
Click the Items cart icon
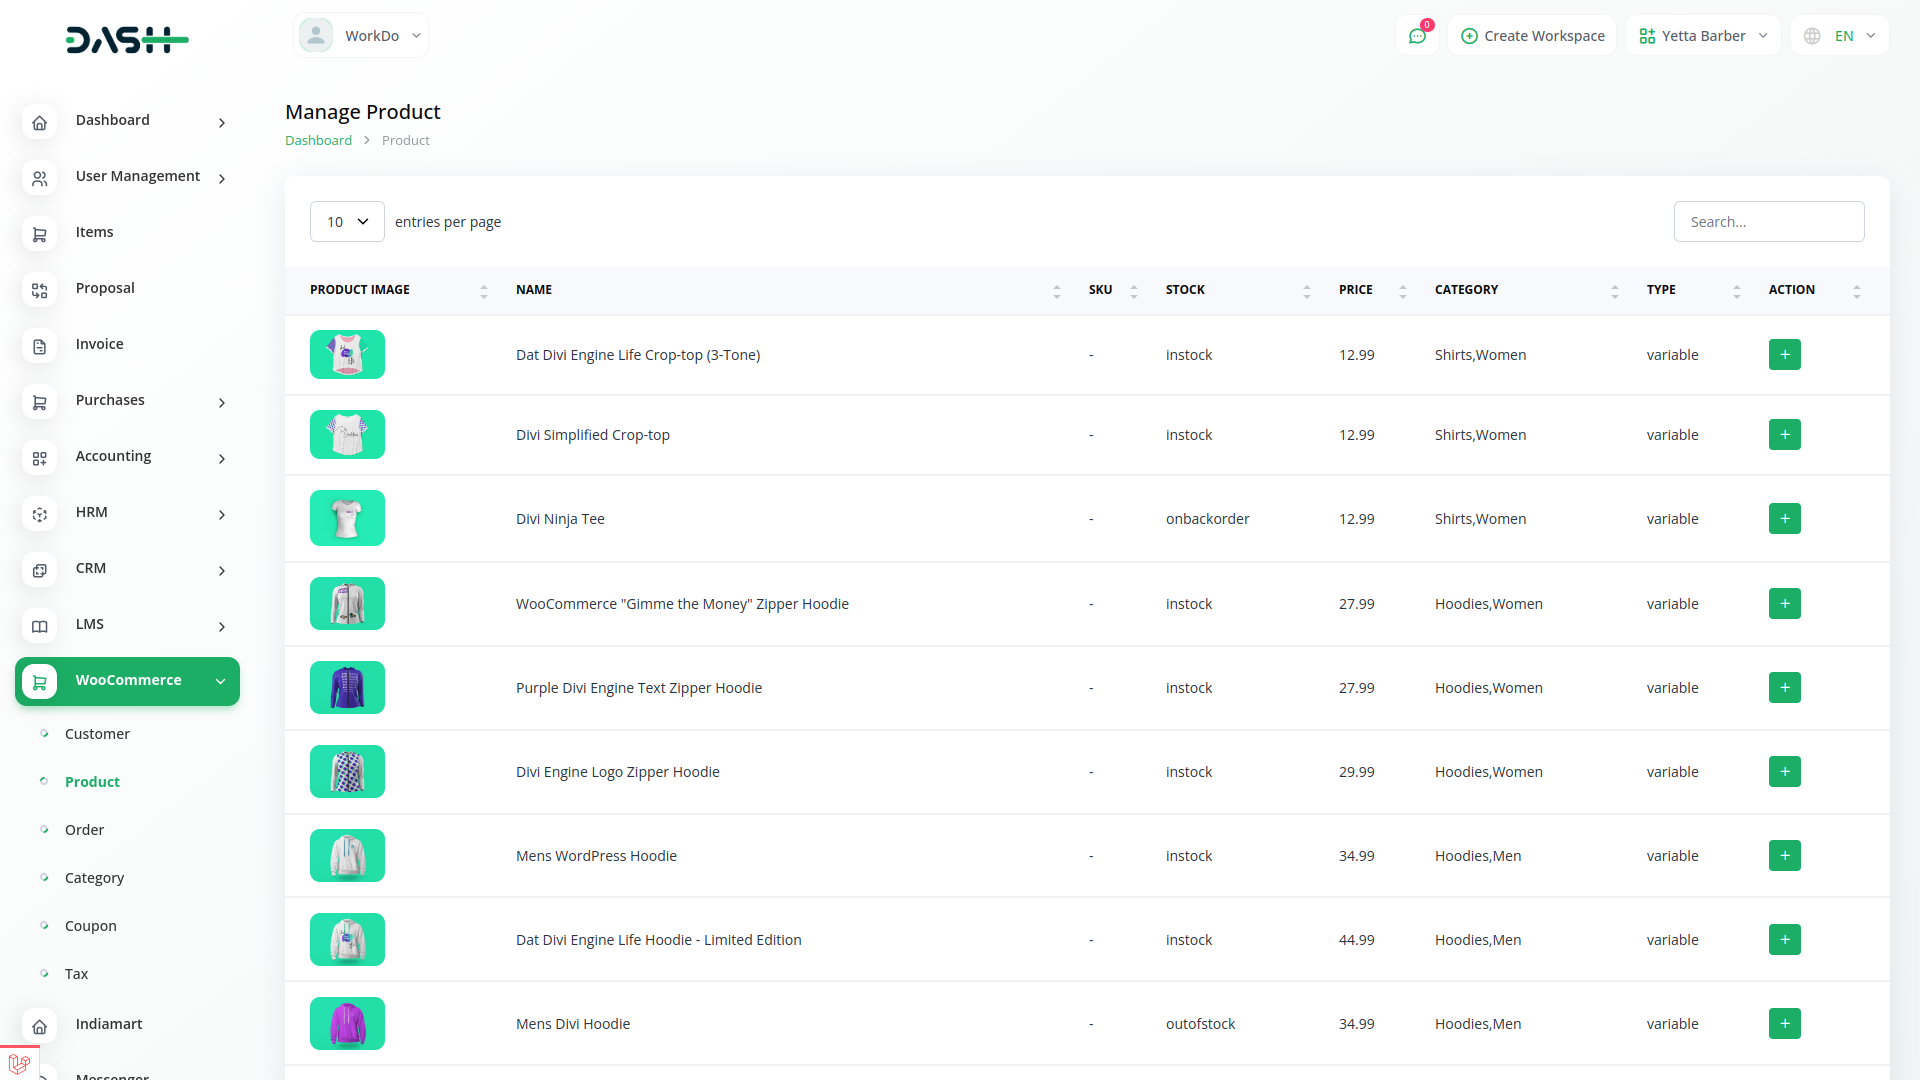40,234
